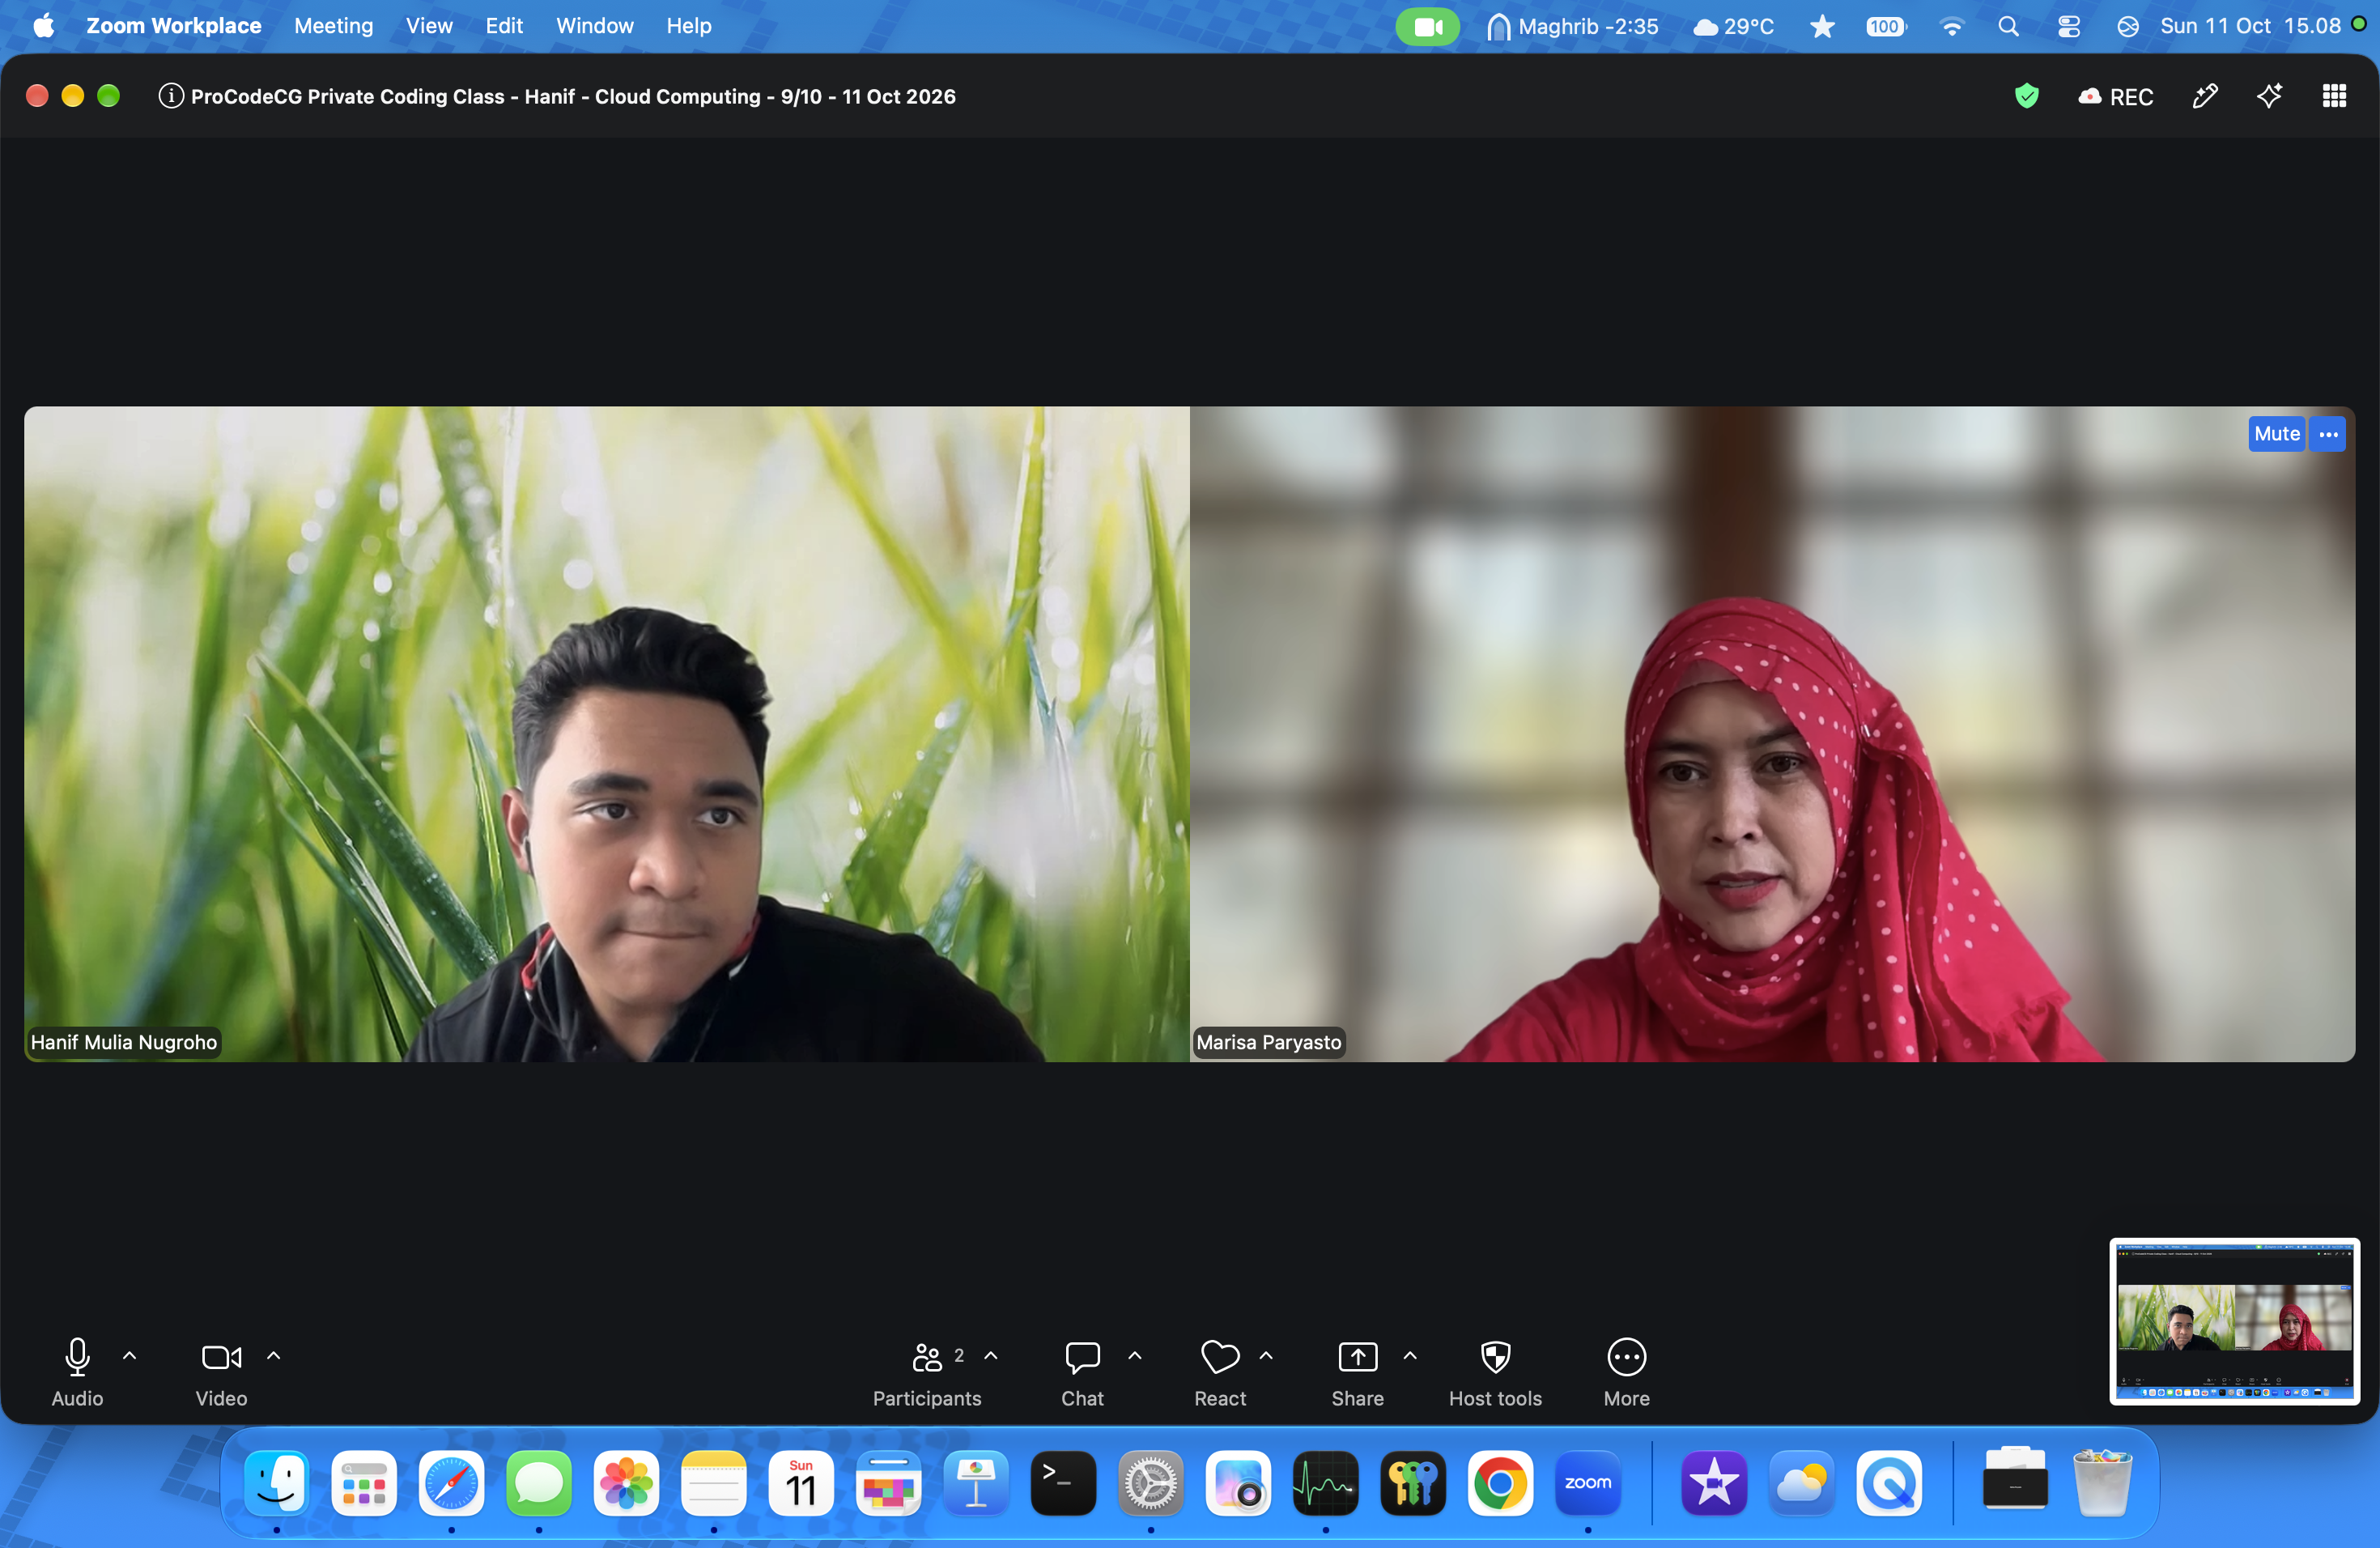Click the 29°C weather menu bar item
This screenshot has height=1548, width=2380.
(x=1733, y=26)
